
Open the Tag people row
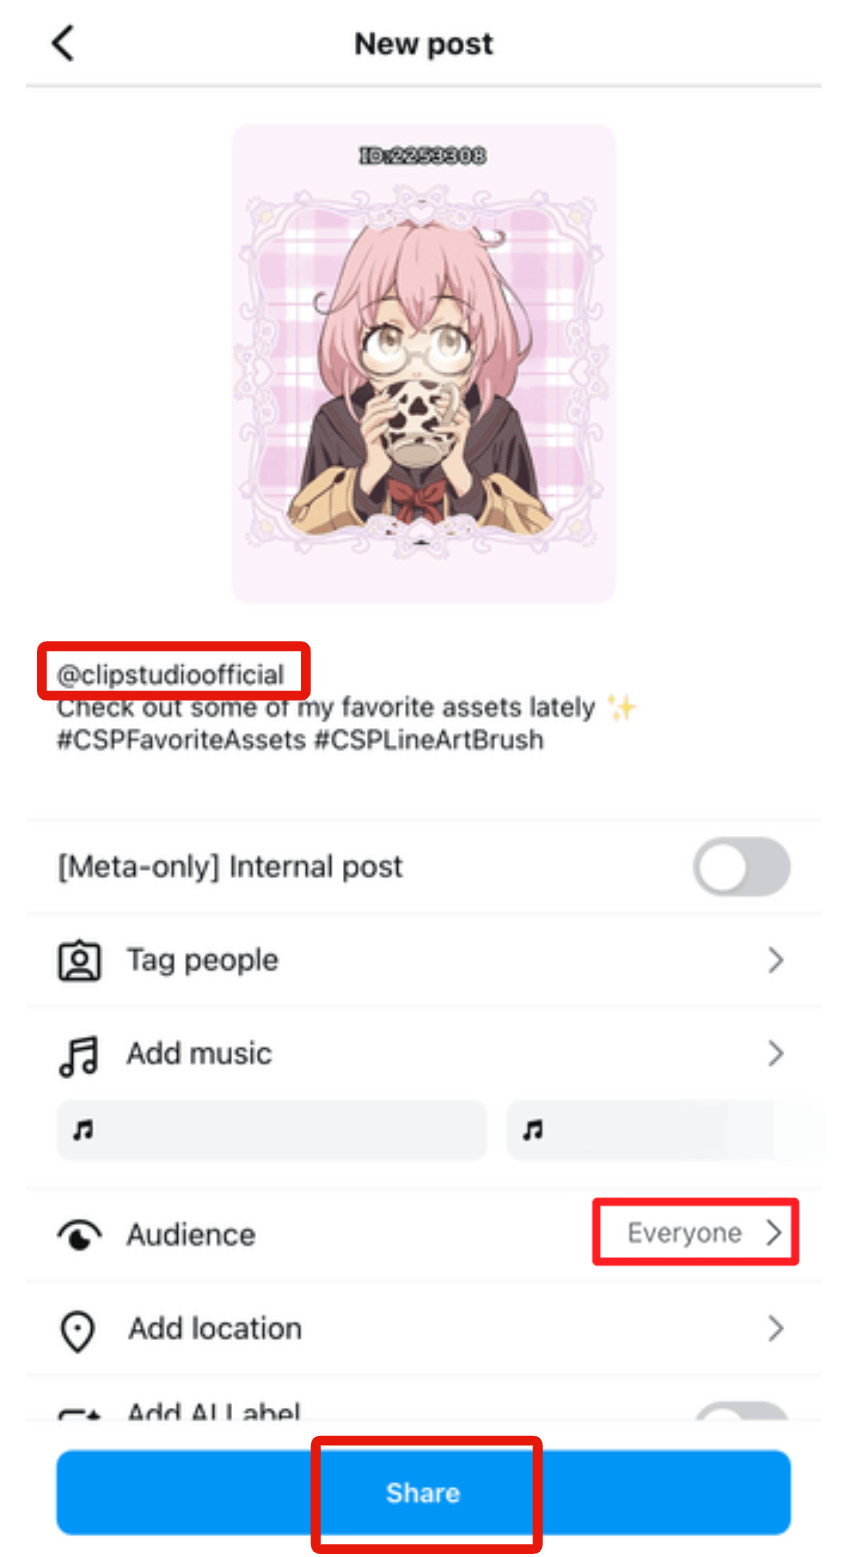tap(423, 960)
